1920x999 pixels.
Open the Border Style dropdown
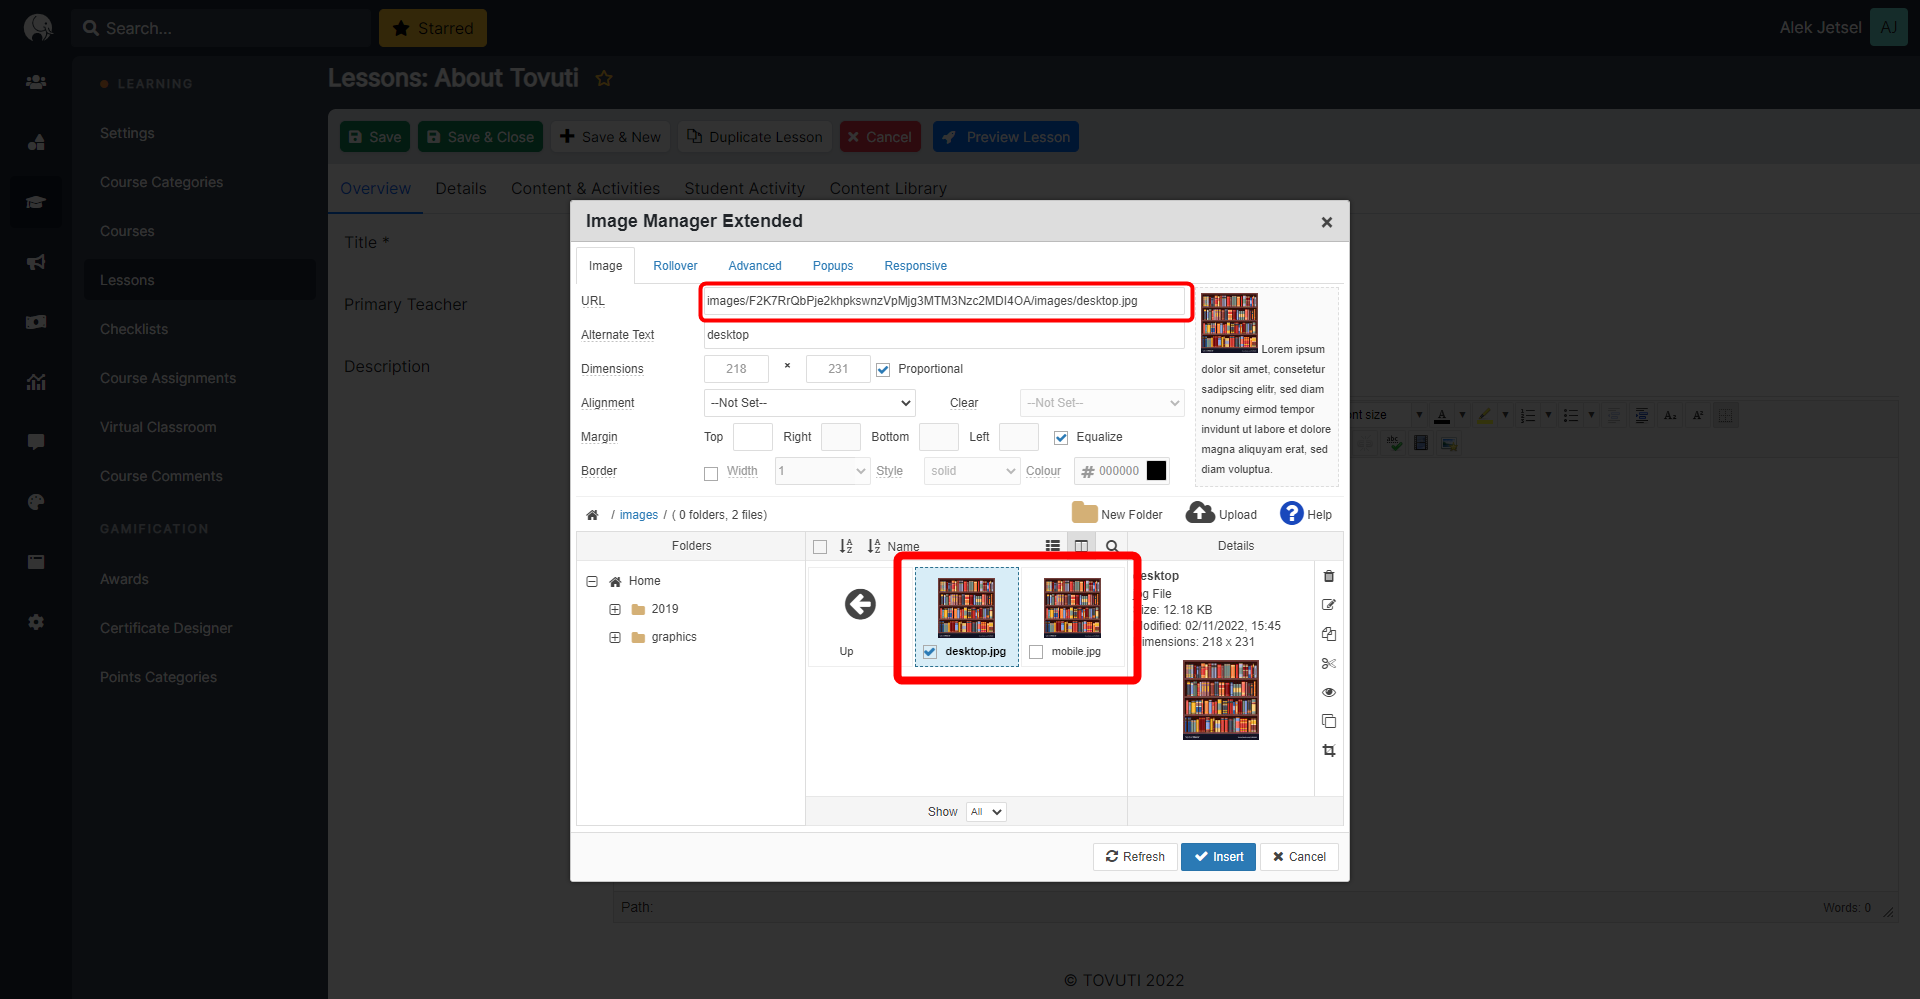click(972, 471)
